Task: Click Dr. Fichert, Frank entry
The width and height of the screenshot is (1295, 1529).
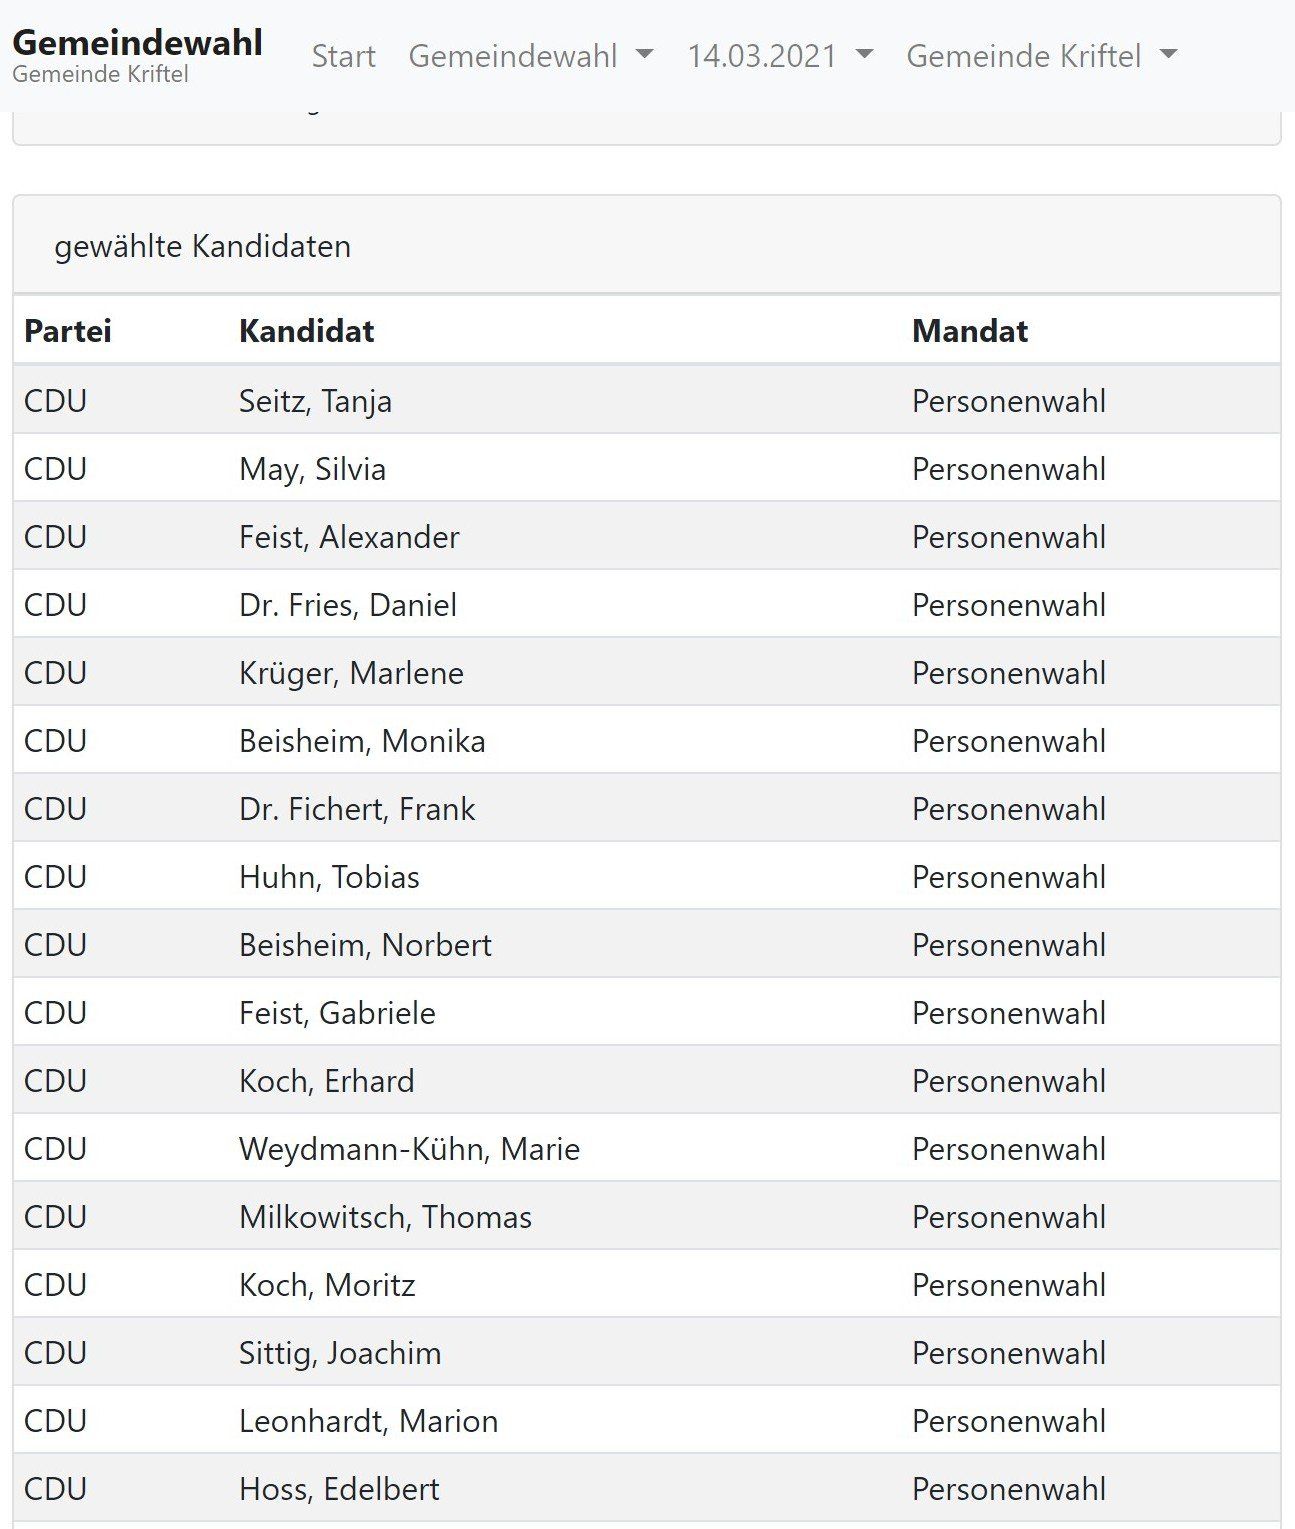Action: [357, 809]
